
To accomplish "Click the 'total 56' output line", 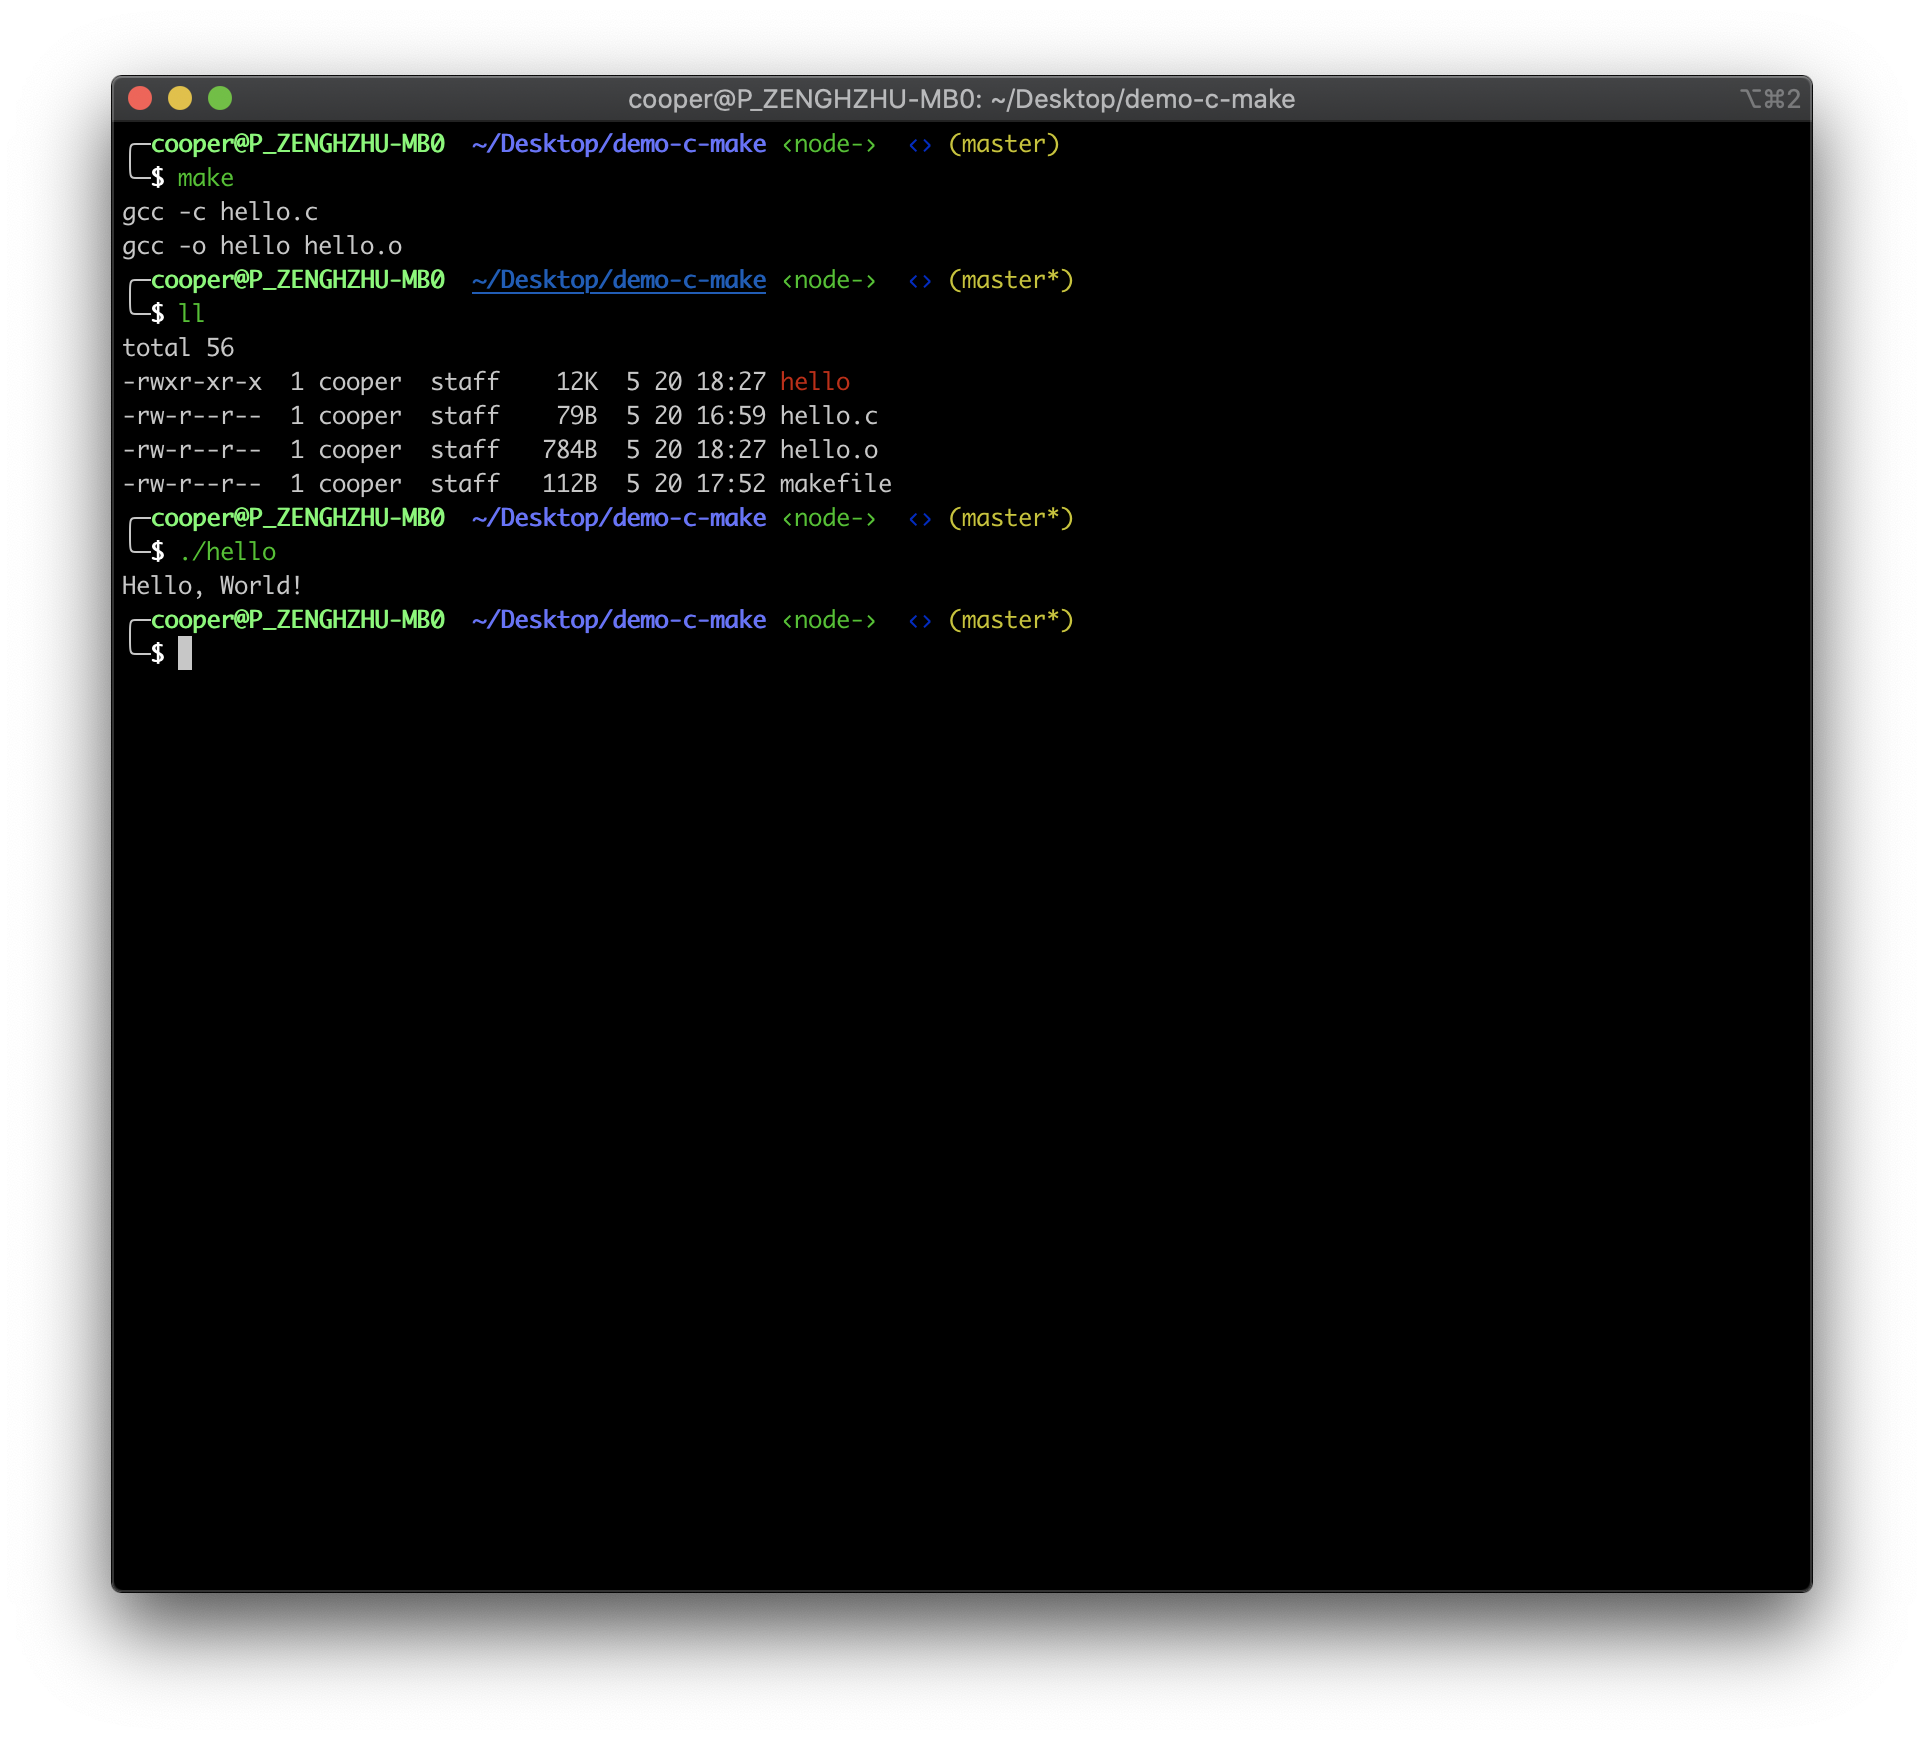I will (x=178, y=348).
